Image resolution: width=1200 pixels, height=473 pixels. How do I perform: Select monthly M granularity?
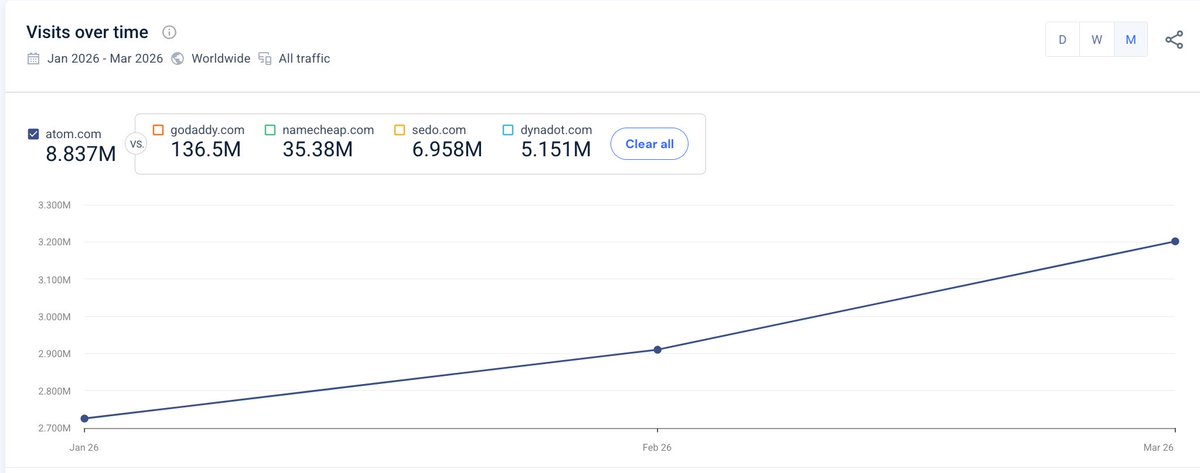[x=1131, y=40]
